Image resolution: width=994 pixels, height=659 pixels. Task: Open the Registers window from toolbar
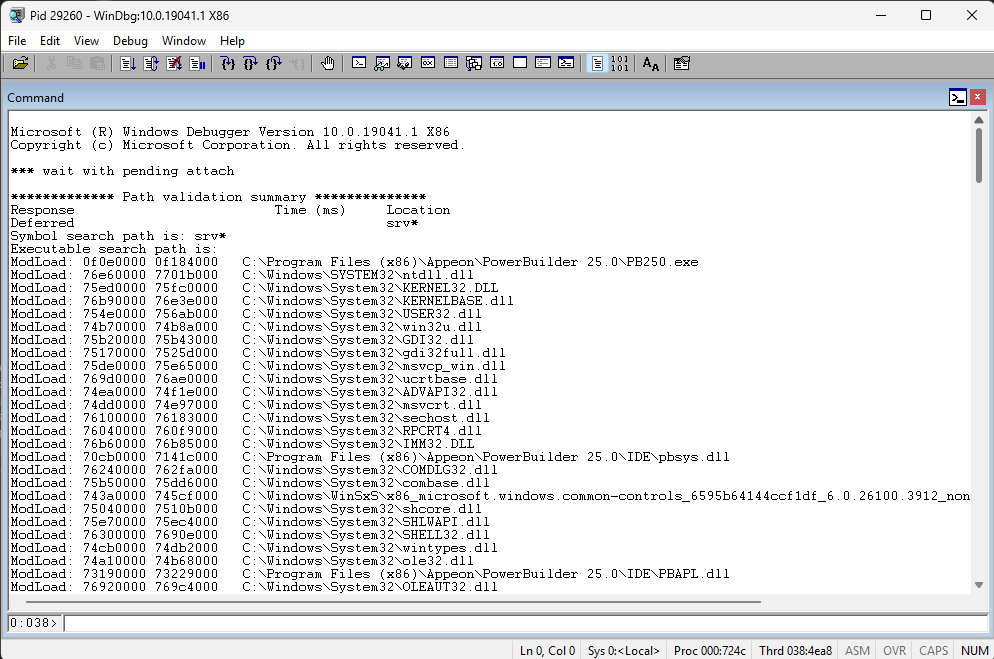(428, 63)
